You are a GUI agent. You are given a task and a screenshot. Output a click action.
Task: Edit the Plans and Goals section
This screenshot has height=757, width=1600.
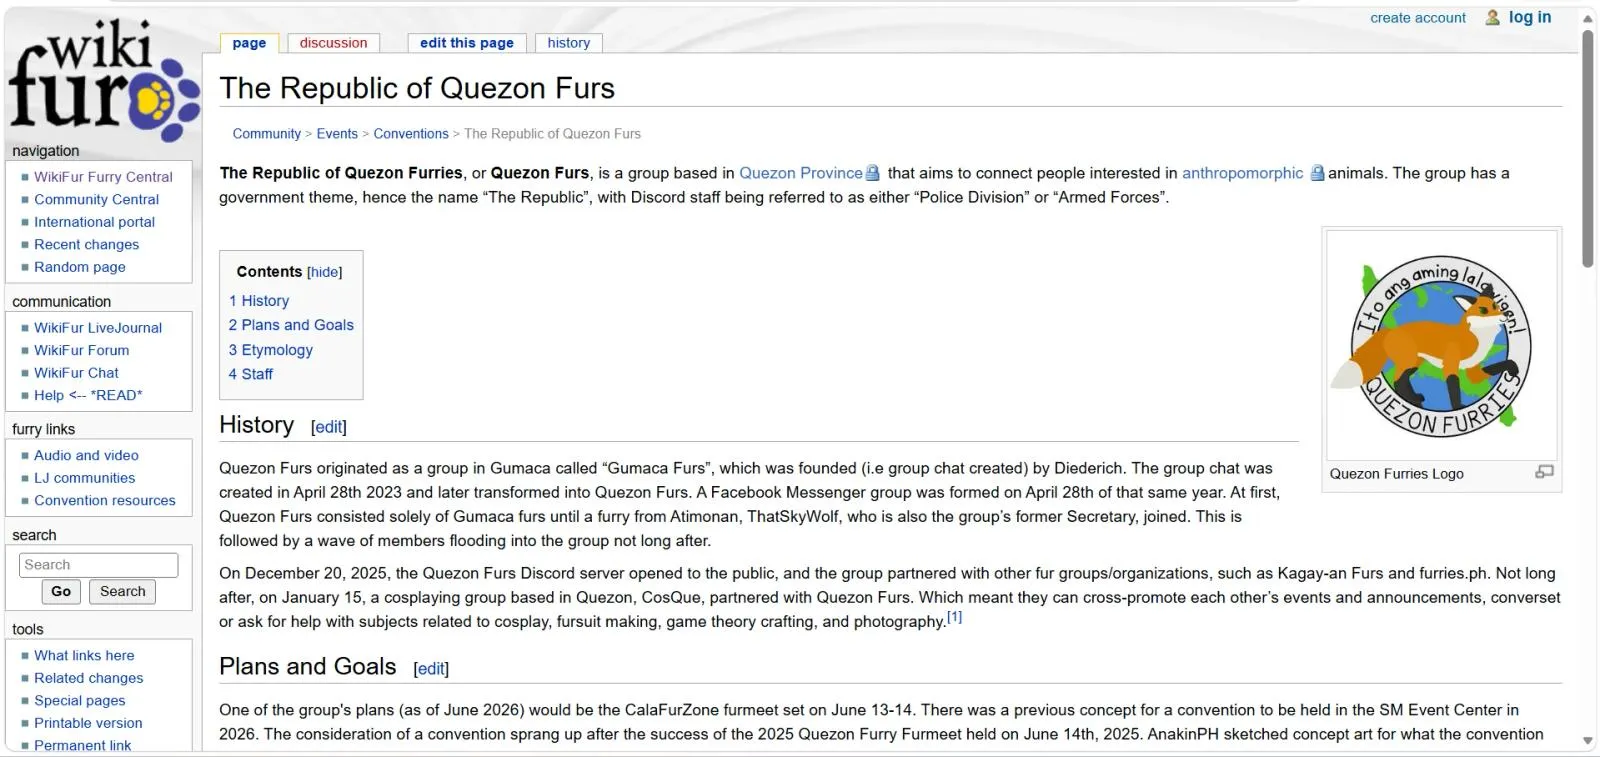(431, 669)
